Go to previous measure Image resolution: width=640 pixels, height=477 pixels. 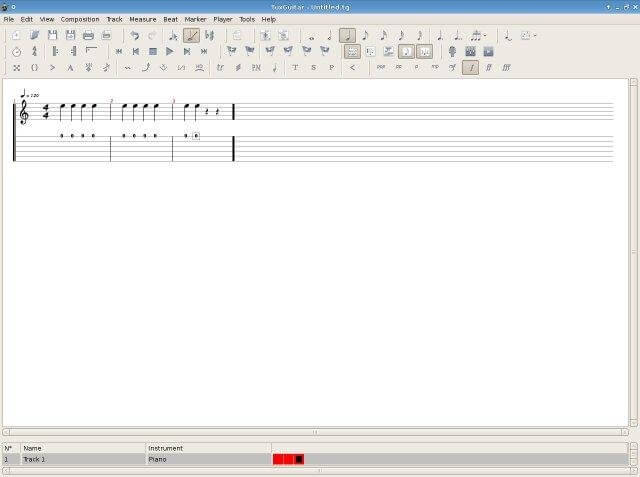pos(136,51)
